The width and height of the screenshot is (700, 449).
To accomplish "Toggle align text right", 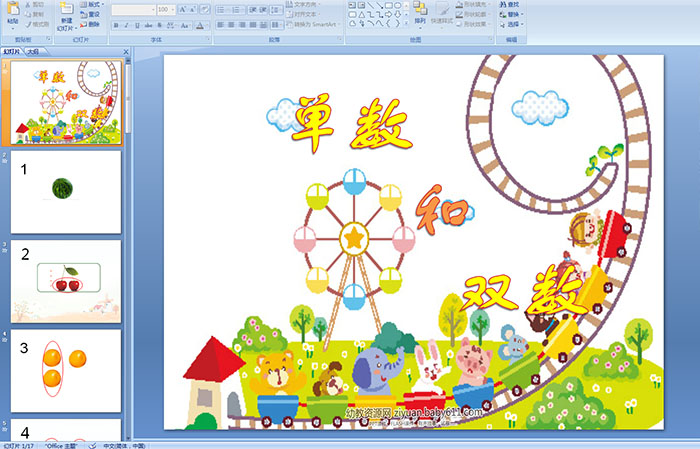I will click(x=242, y=25).
